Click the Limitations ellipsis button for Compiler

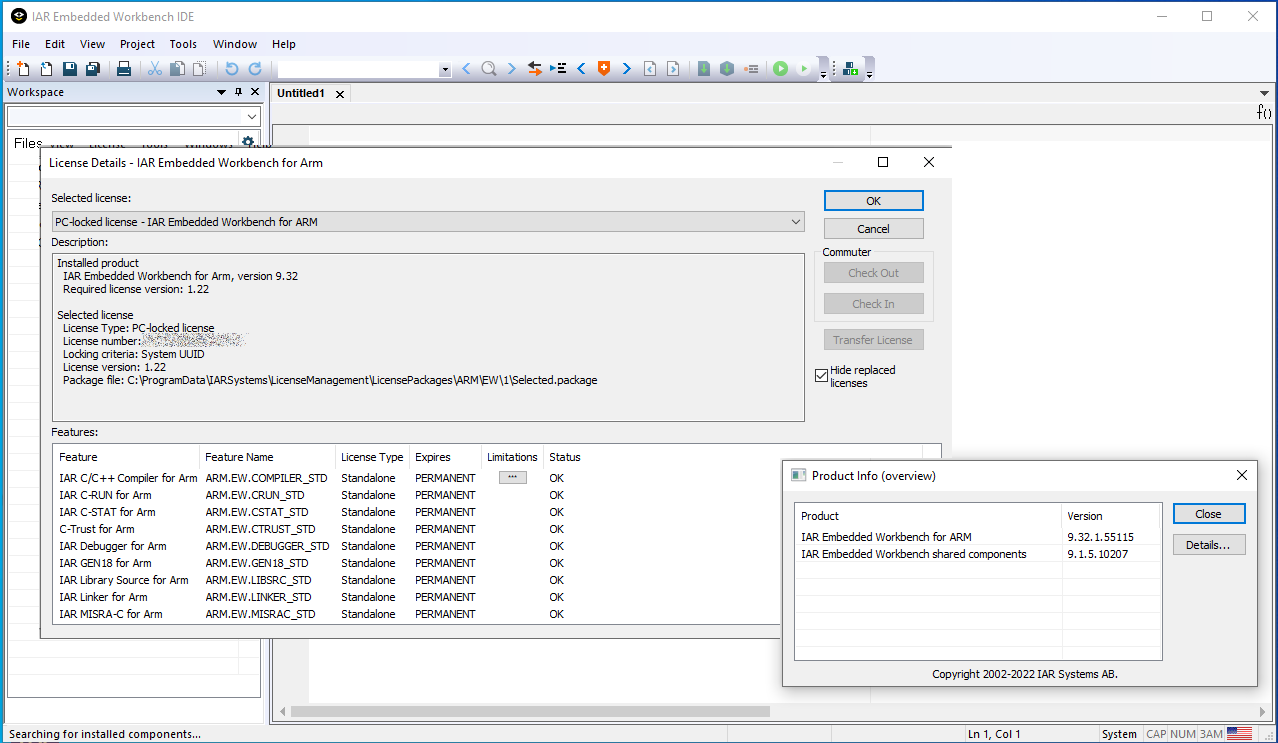tap(512, 478)
